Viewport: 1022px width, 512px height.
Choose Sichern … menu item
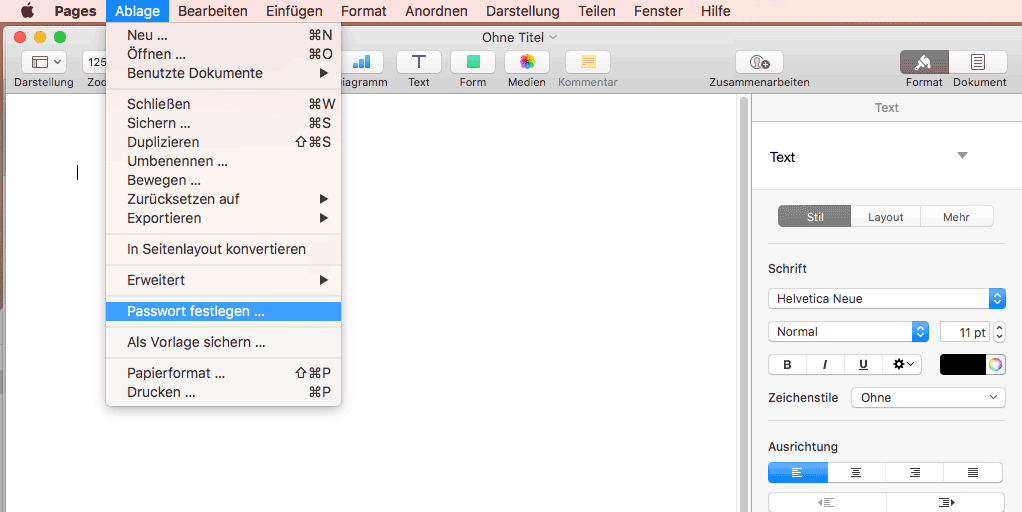point(224,123)
